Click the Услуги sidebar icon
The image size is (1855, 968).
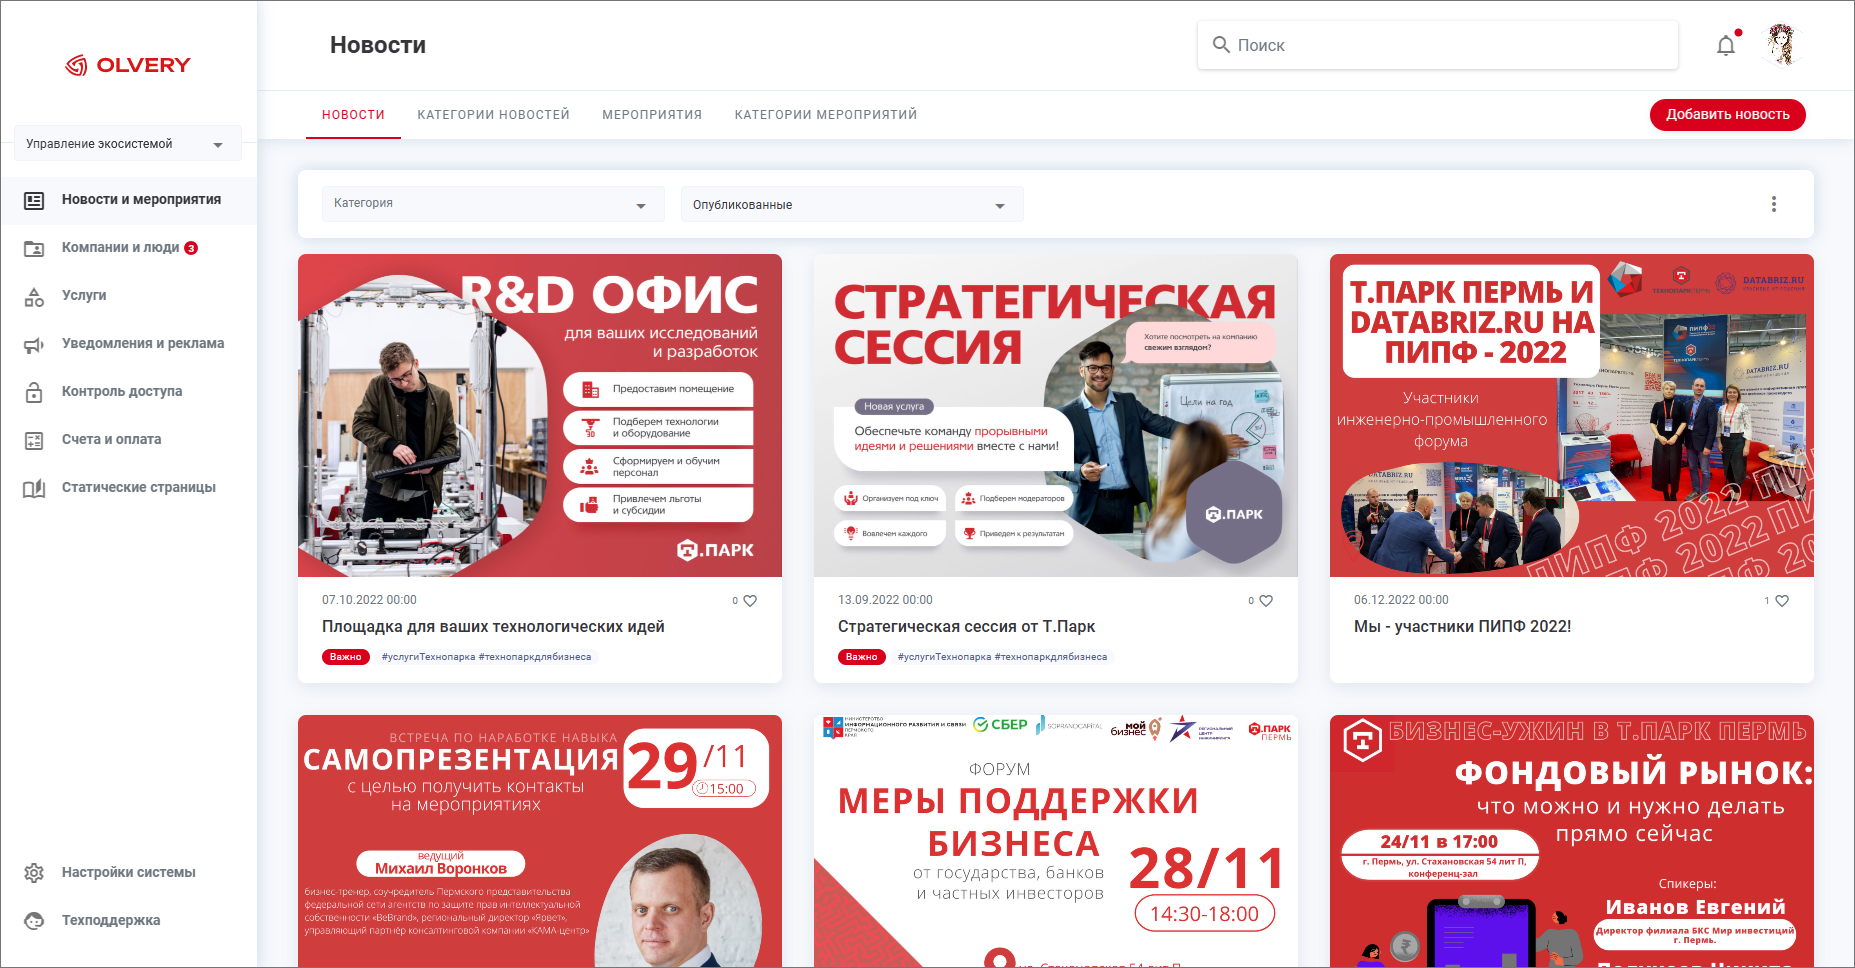click(x=34, y=296)
